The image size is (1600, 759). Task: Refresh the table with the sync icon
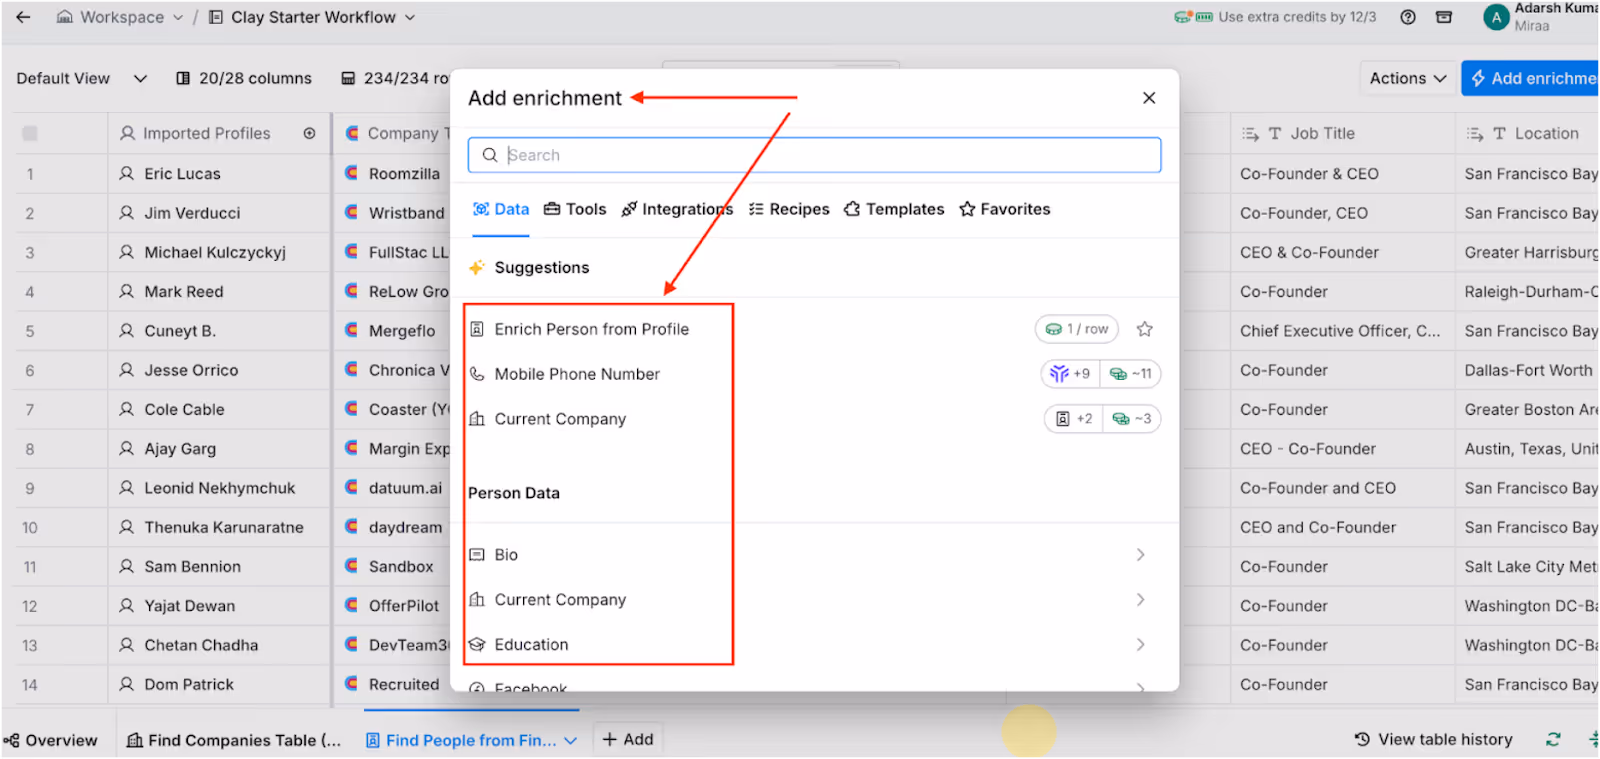[x=1553, y=740]
